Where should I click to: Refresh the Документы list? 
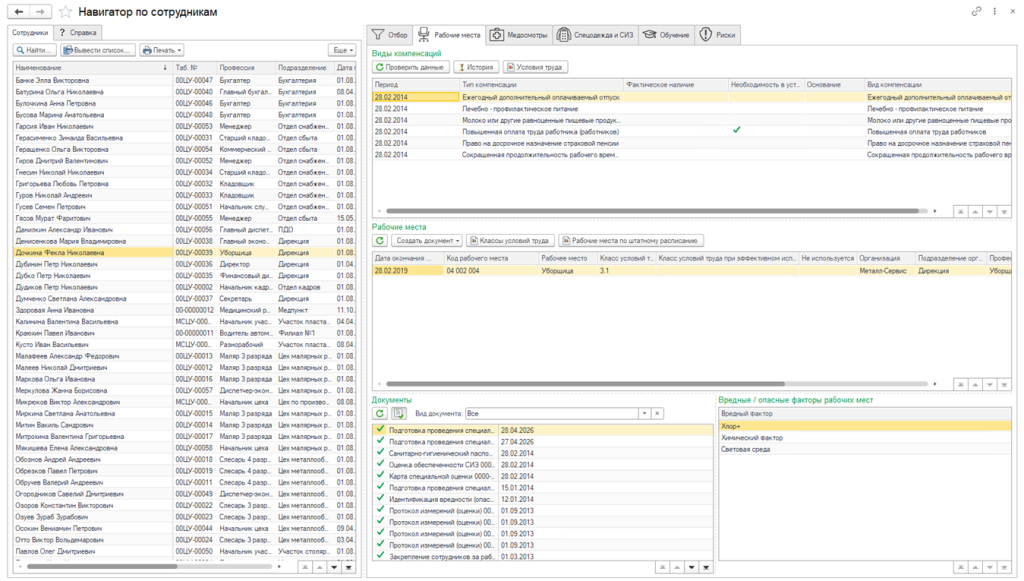[x=380, y=413]
